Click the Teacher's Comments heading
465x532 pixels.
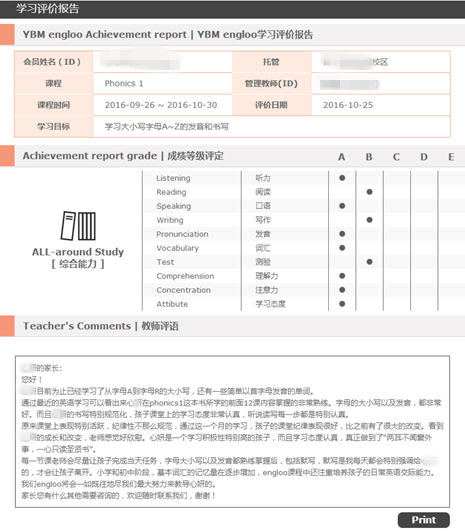(x=100, y=326)
